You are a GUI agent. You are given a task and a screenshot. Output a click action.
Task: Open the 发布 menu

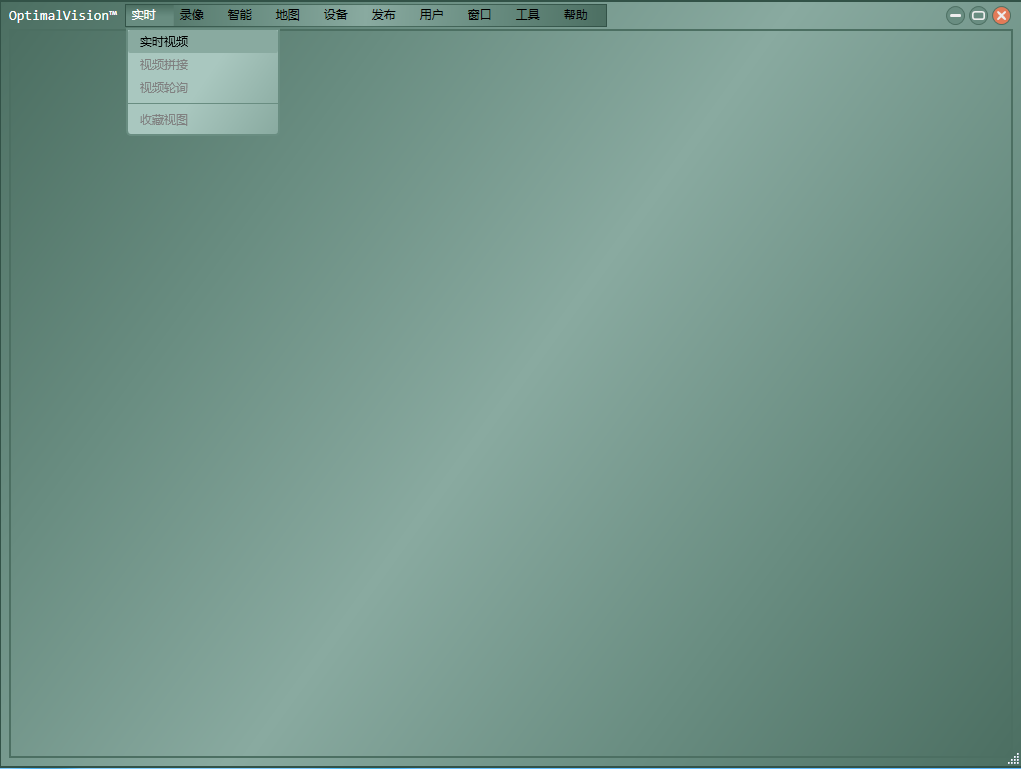coord(384,15)
